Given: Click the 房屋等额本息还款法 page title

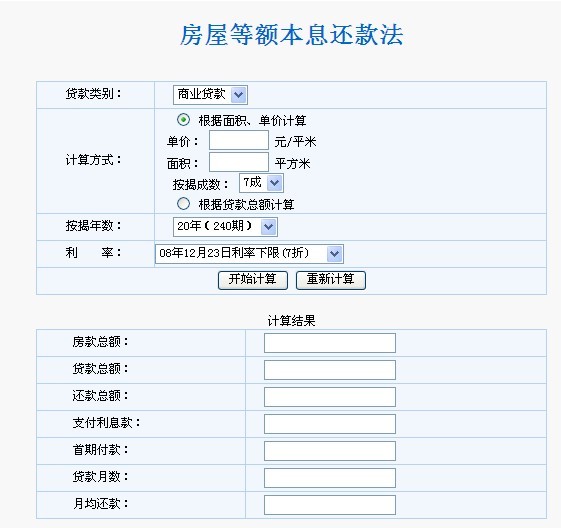Looking at the screenshot, I should [291, 35].
